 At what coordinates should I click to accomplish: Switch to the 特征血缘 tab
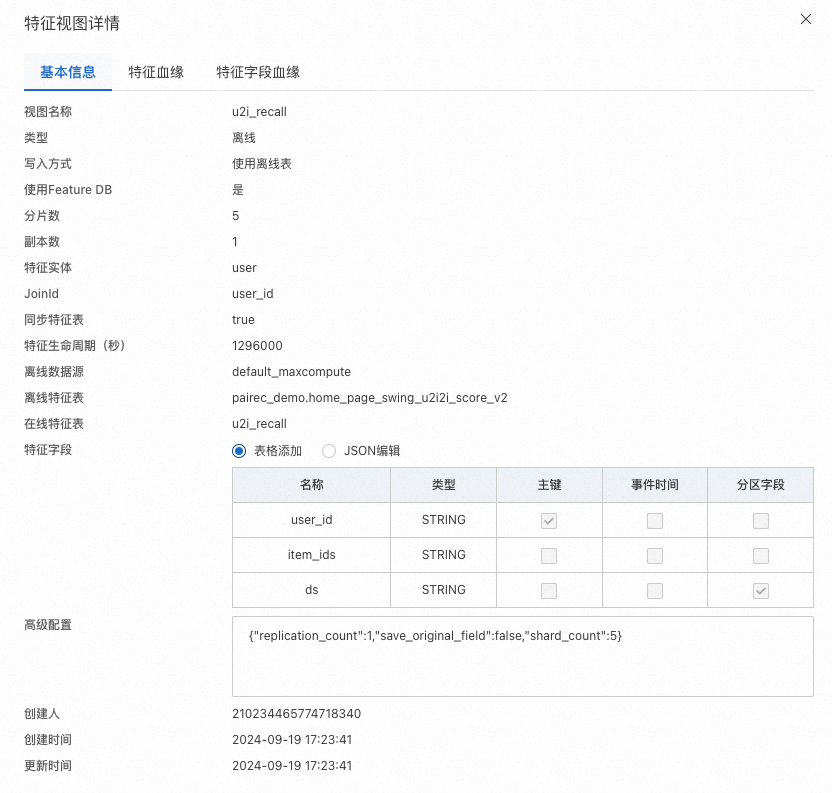click(x=155, y=72)
